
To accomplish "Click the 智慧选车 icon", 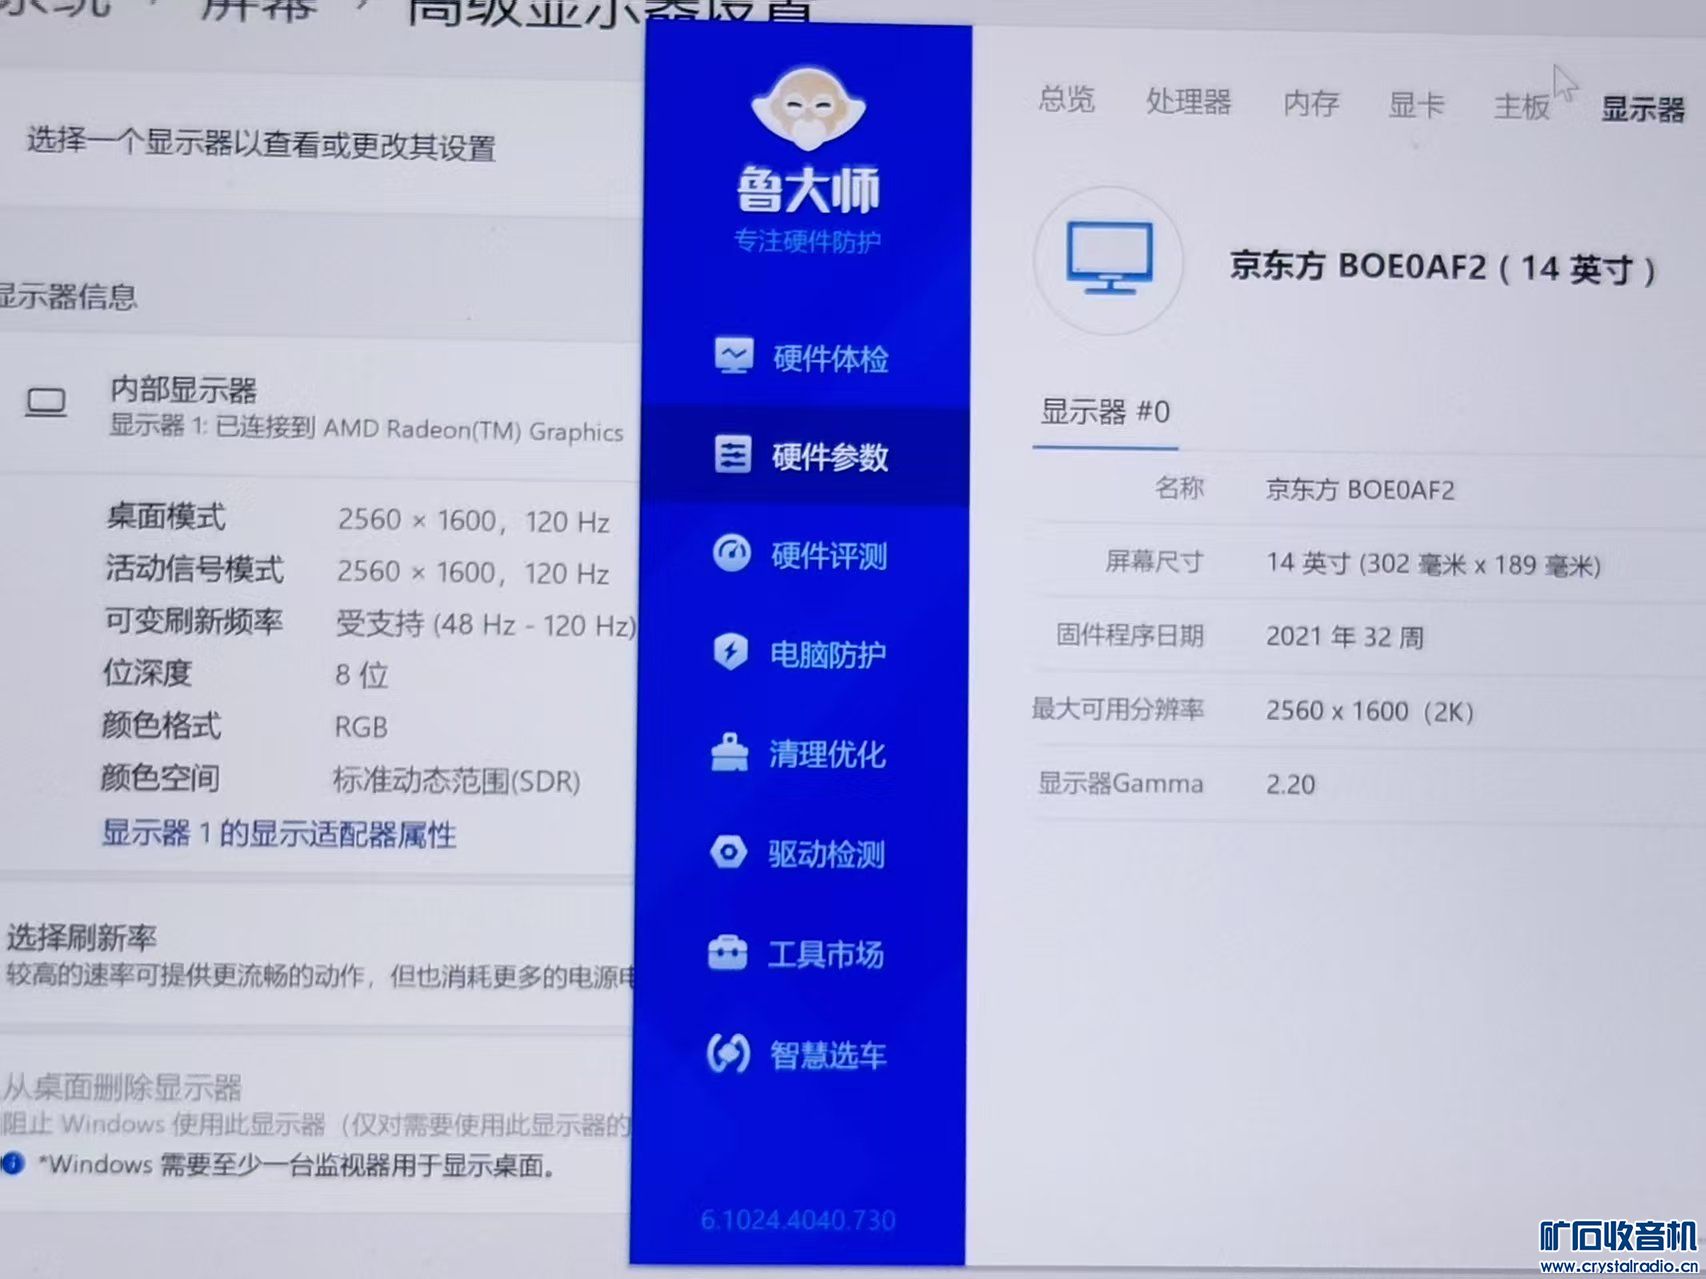I will (728, 1053).
